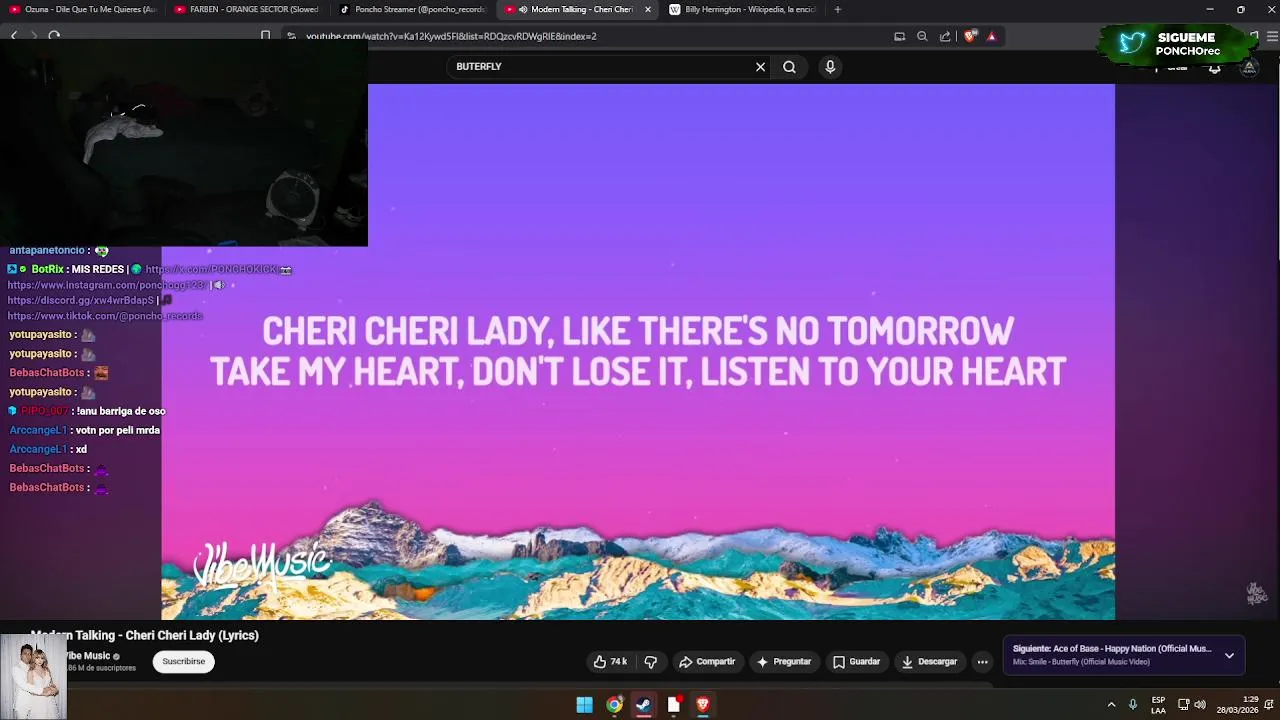Like the video showing 74 k

610,662
